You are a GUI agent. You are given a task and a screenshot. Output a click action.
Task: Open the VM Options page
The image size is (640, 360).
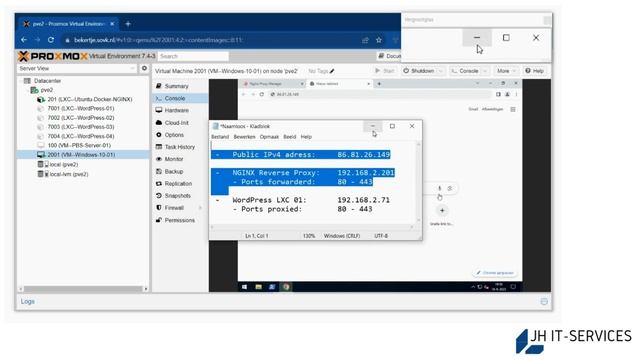coord(174,135)
